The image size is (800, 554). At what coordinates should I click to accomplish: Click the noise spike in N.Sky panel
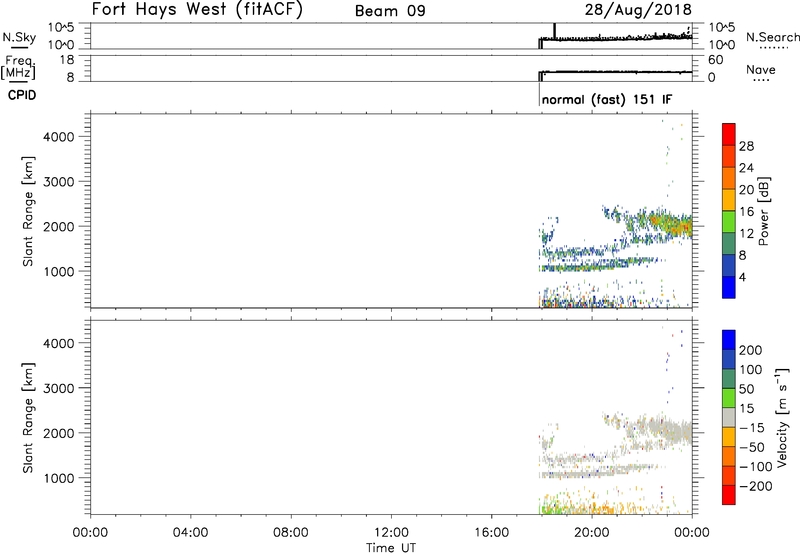[555, 31]
